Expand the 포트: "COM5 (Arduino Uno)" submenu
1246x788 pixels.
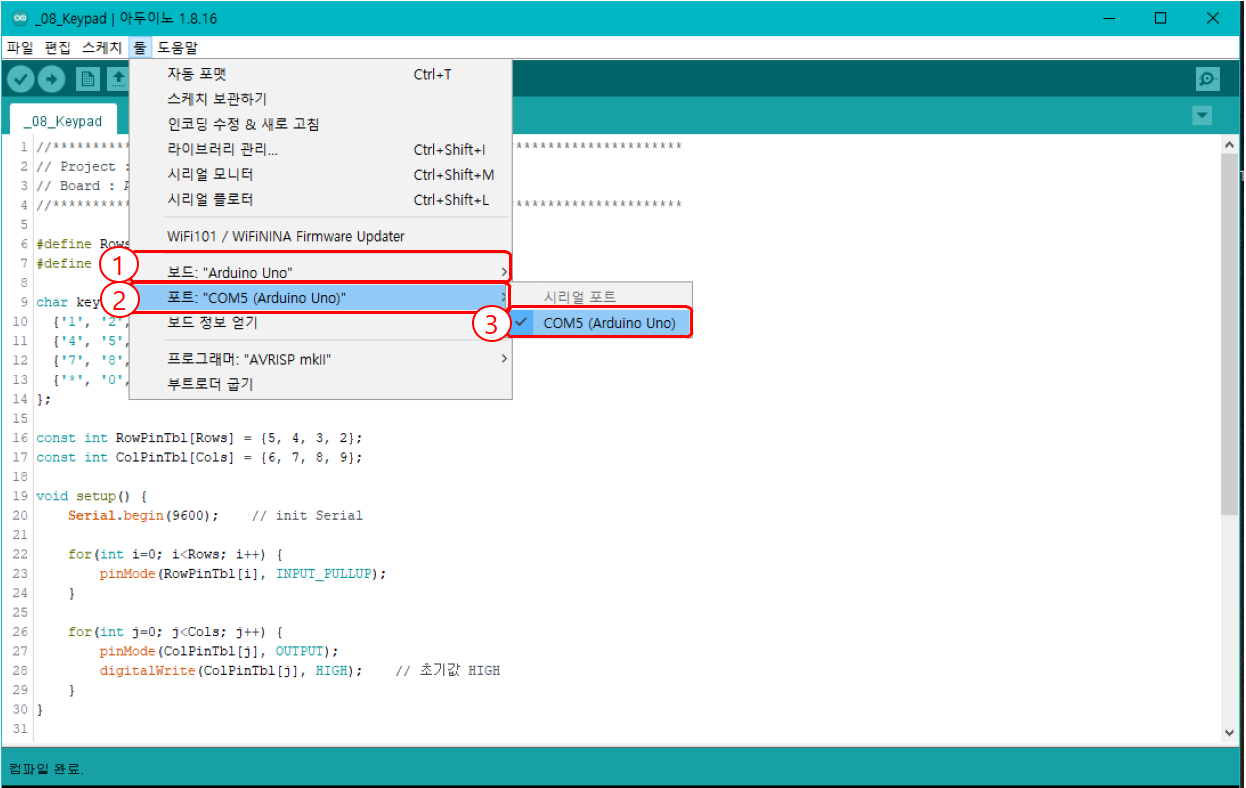pyautogui.click(x=300, y=296)
